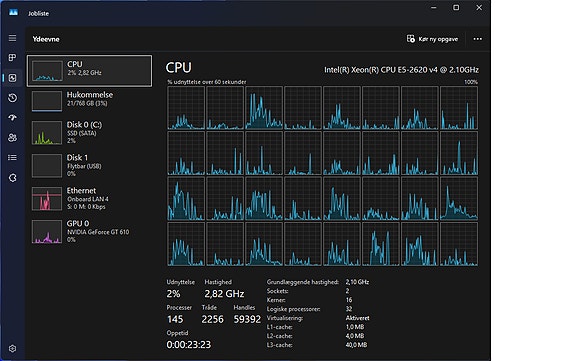The image size is (575, 361).
Task: Click the Logiske processorer label
Action: coord(293,309)
